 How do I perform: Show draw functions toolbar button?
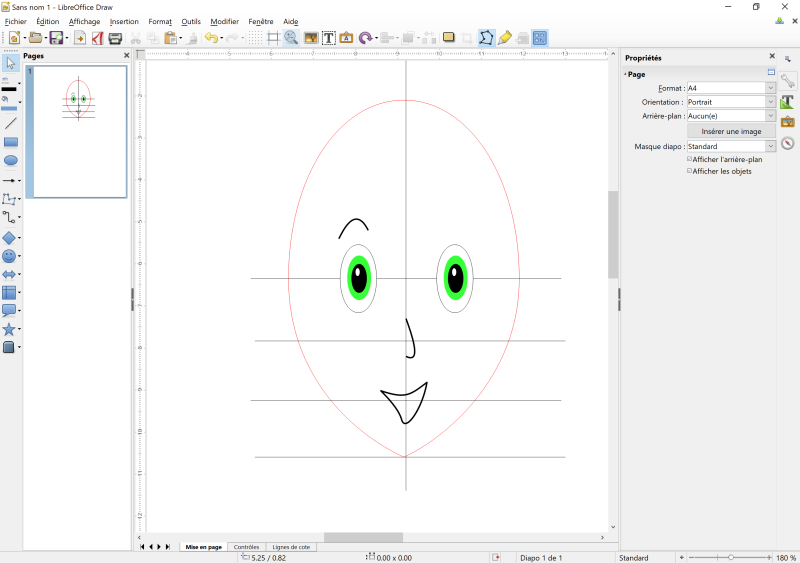click(x=540, y=38)
